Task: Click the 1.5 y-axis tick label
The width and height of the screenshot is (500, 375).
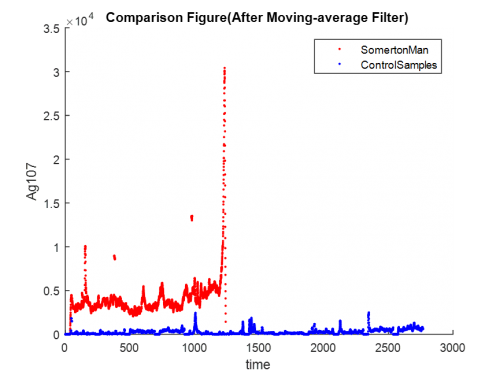Action: [x=52, y=203]
